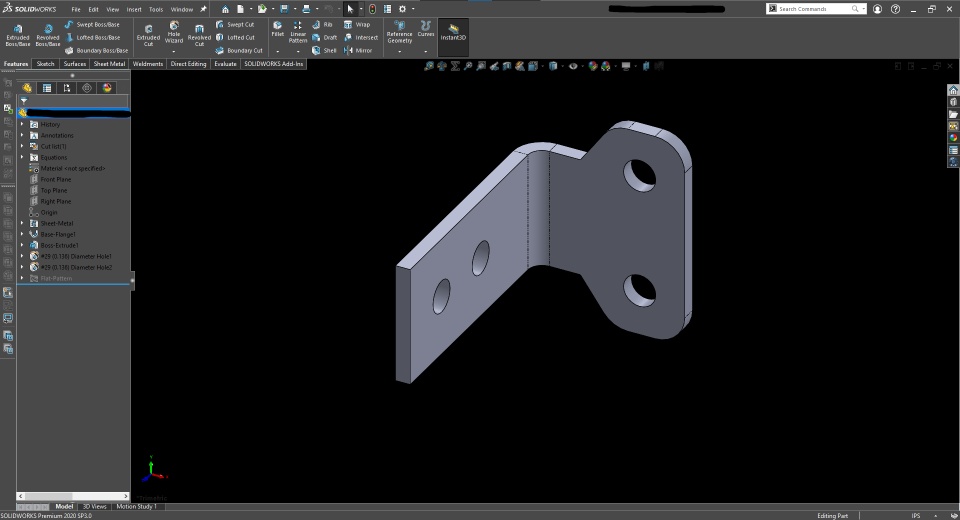Click the Rebuild traffic light icon
Image resolution: width=960 pixels, height=520 pixels.
click(x=372, y=9)
